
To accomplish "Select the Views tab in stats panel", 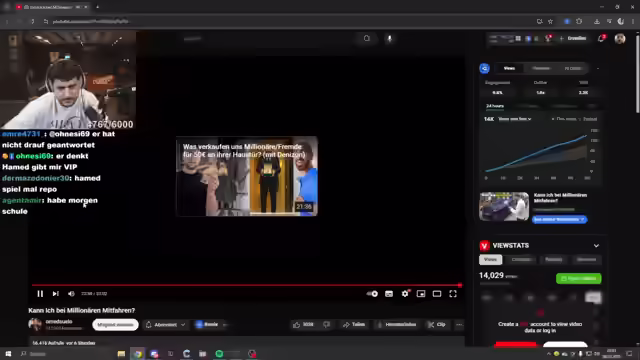I will click(x=509, y=68).
